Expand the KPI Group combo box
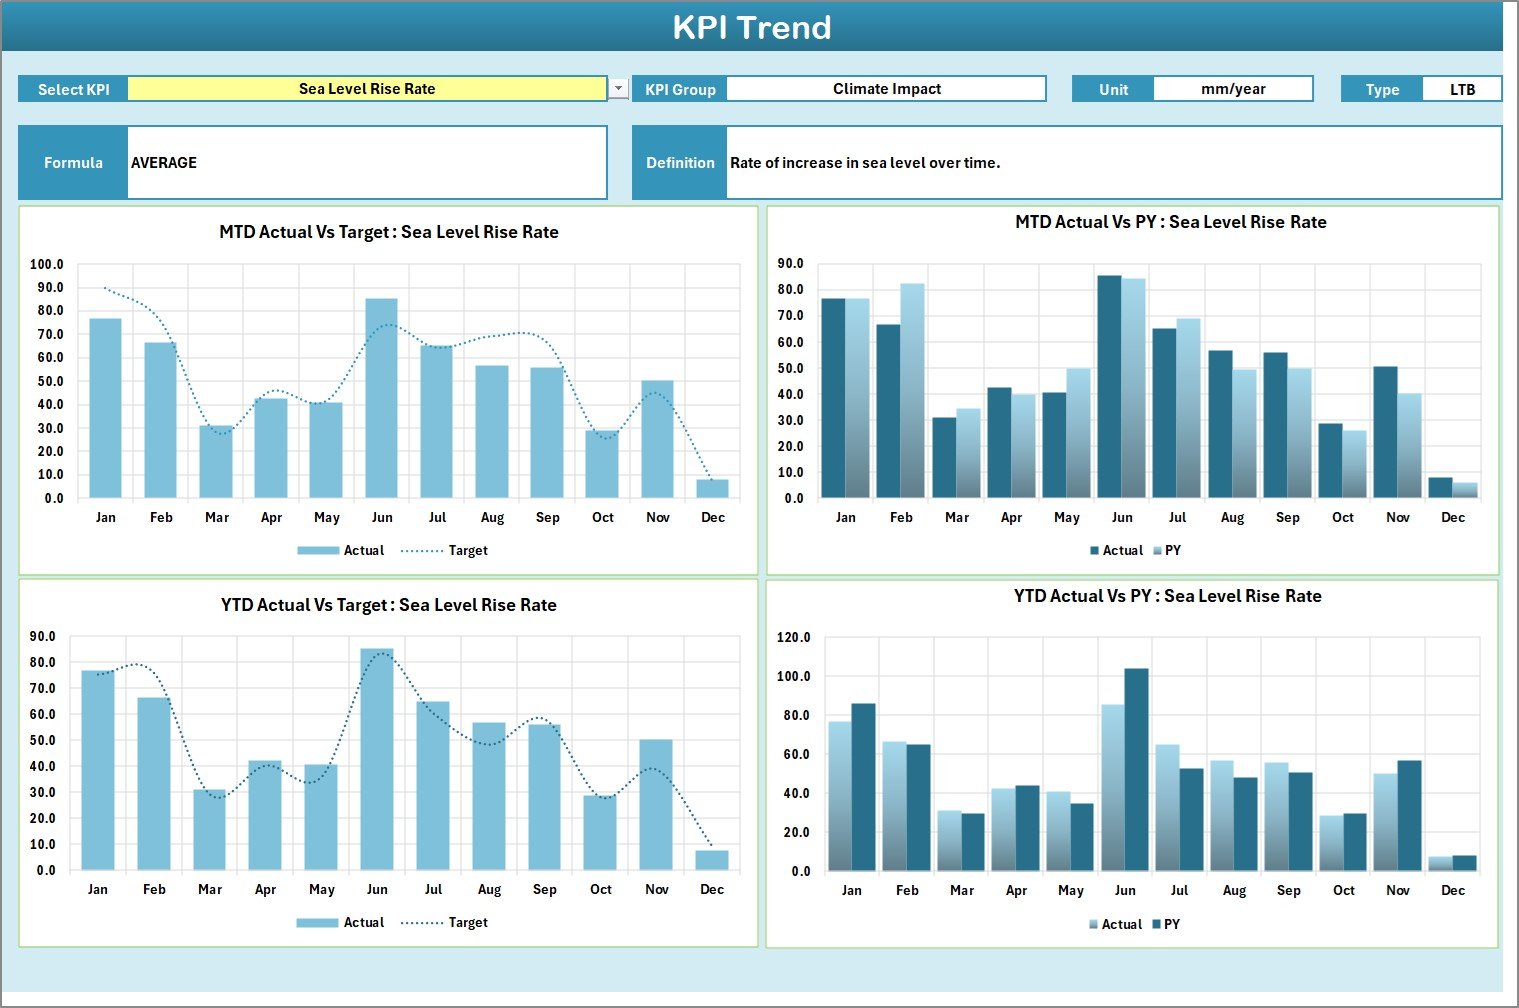The height and width of the screenshot is (1008, 1519). click(885, 88)
